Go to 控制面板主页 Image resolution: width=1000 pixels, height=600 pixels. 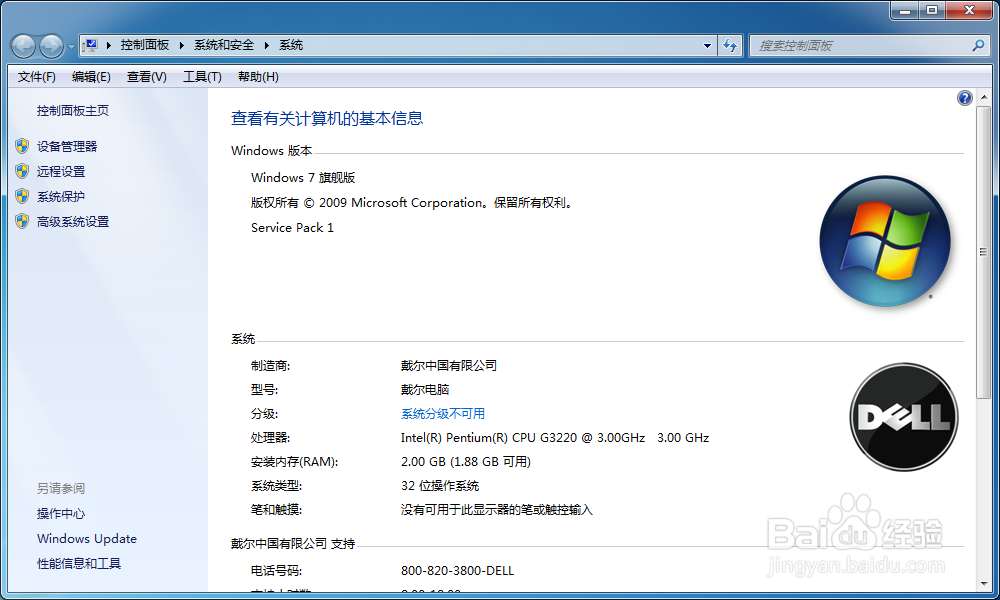73,111
